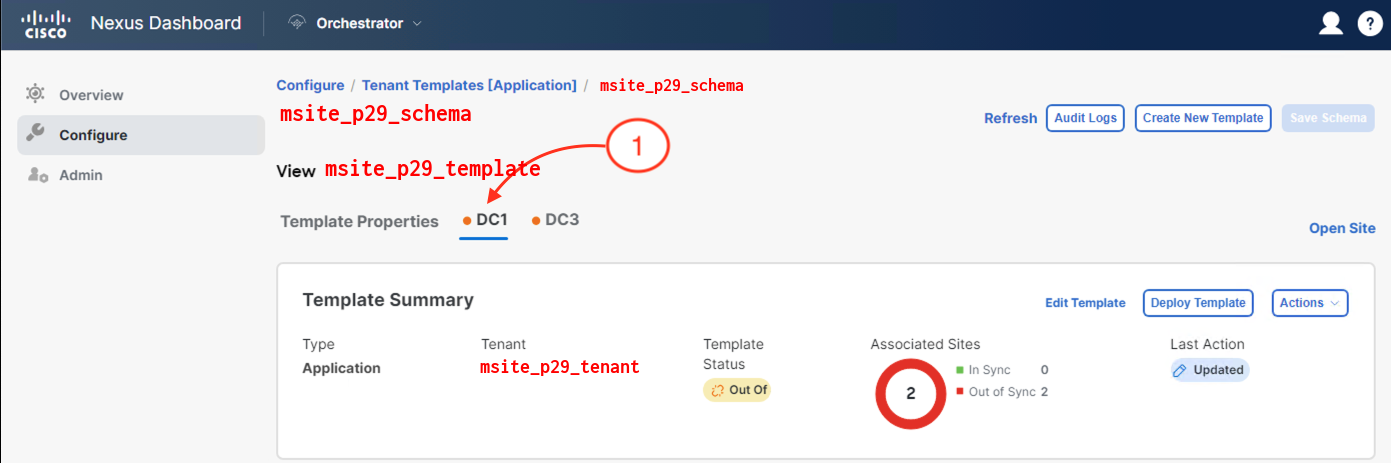Click the Out Of status badge
Viewport: 1391px width, 463px height.
tap(737, 390)
